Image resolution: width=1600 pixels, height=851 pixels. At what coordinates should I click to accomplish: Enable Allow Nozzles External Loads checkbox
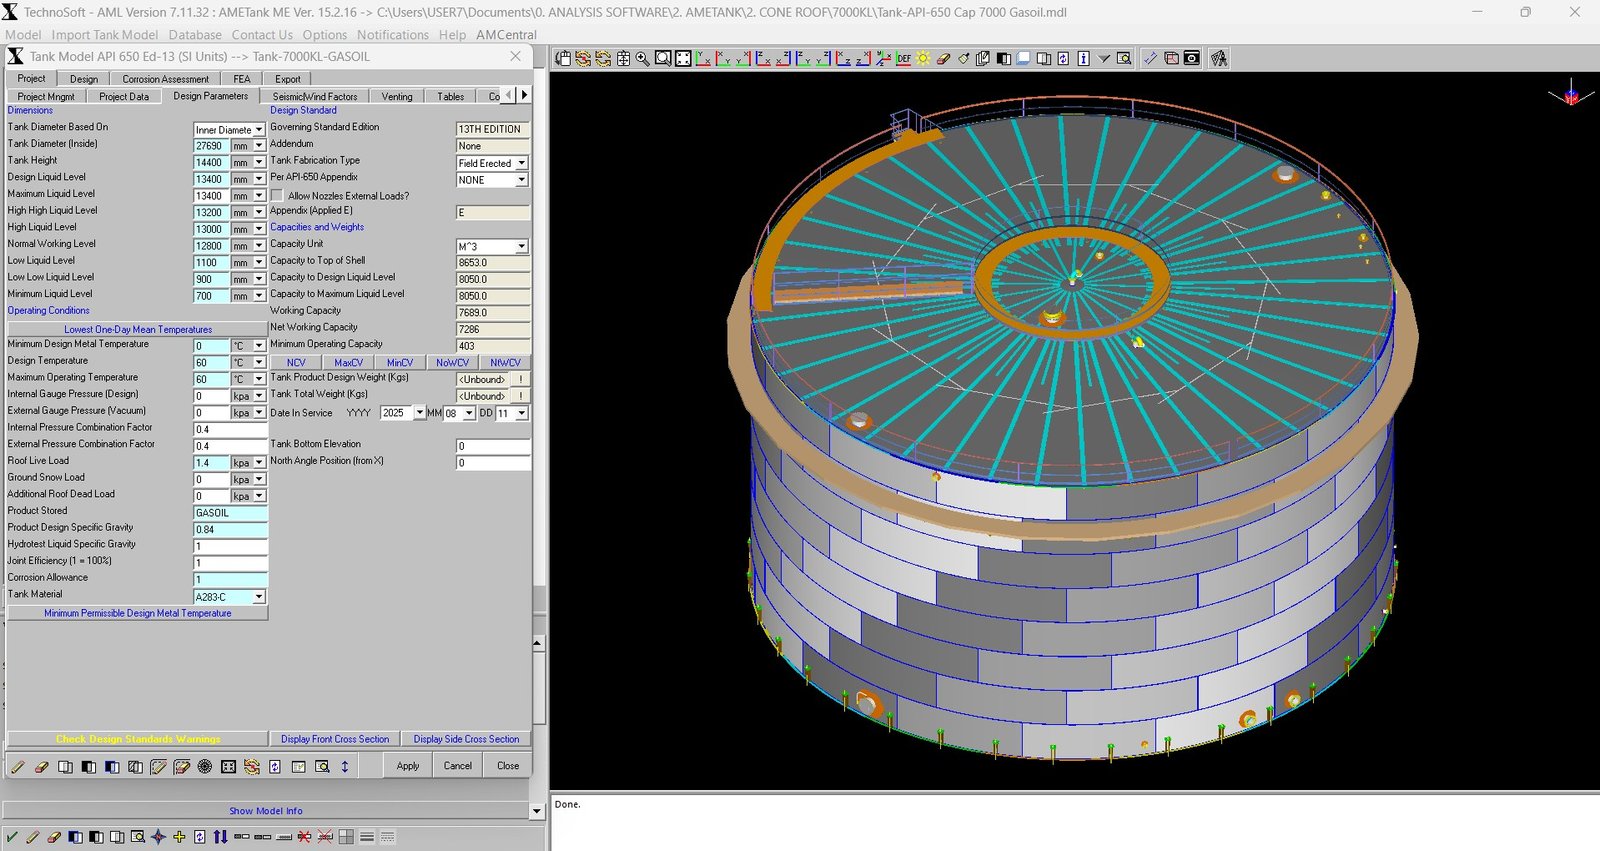click(x=277, y=196)
